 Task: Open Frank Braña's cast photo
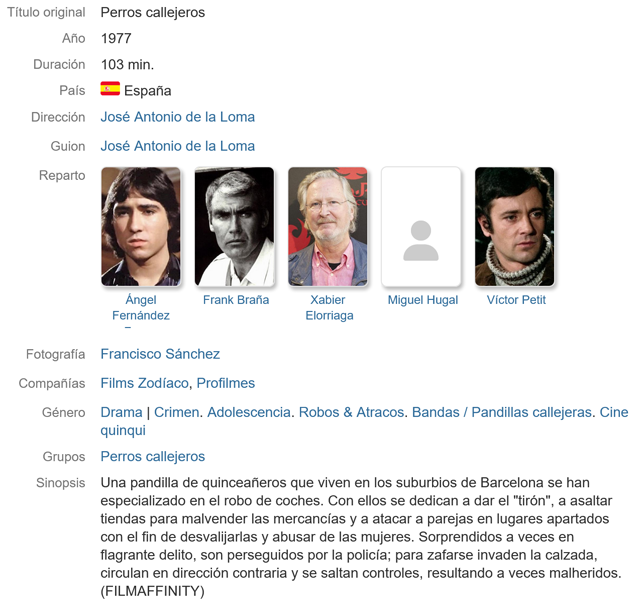(234, 227)
